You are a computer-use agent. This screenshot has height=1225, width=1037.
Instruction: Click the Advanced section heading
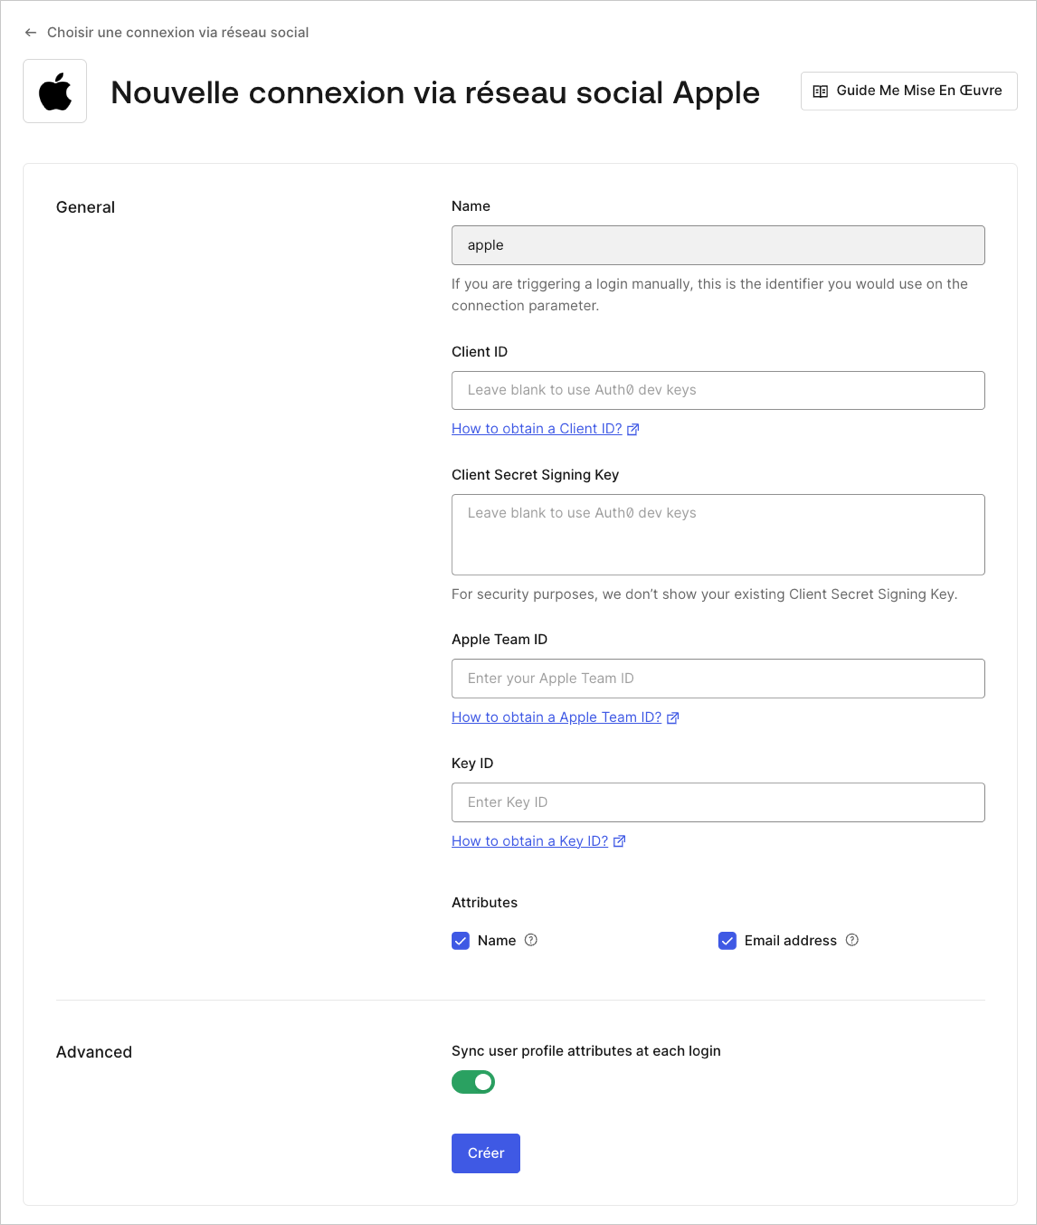94,1052
